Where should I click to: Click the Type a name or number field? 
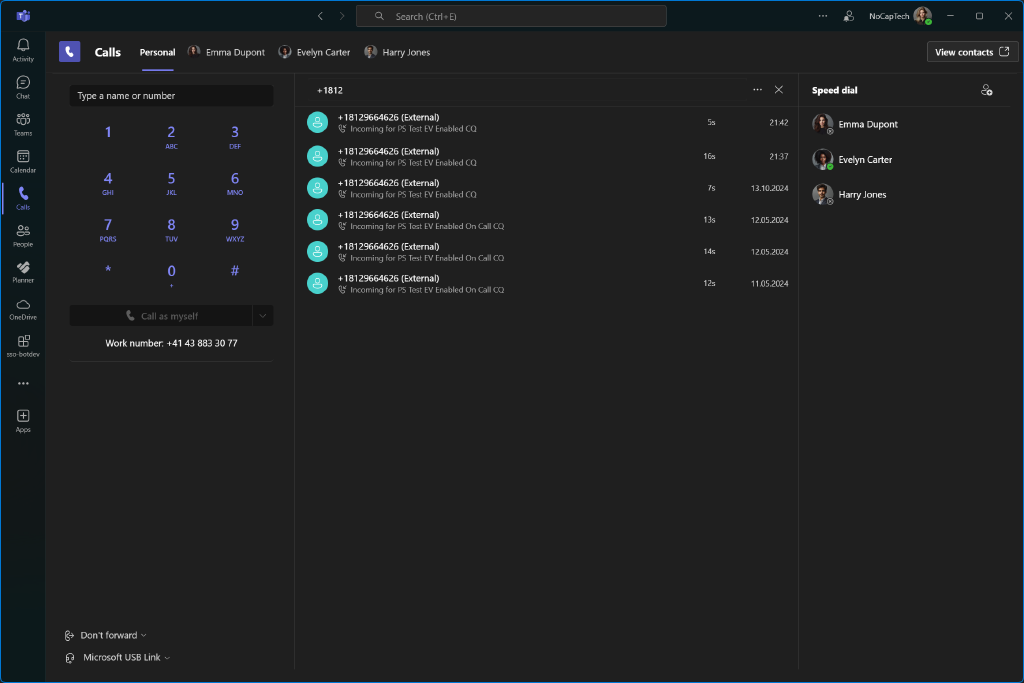click(x=171, y=96)
